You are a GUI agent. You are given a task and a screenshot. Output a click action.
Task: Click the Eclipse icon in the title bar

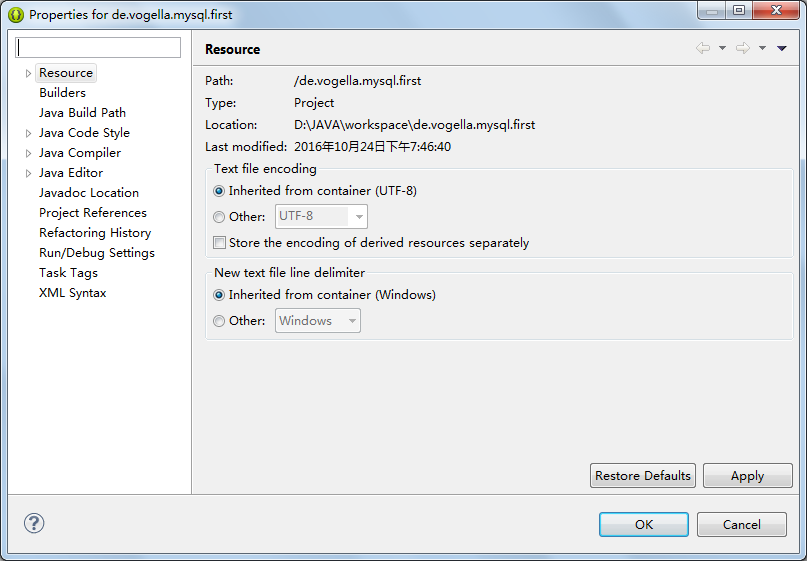click(x=16, y=15)
